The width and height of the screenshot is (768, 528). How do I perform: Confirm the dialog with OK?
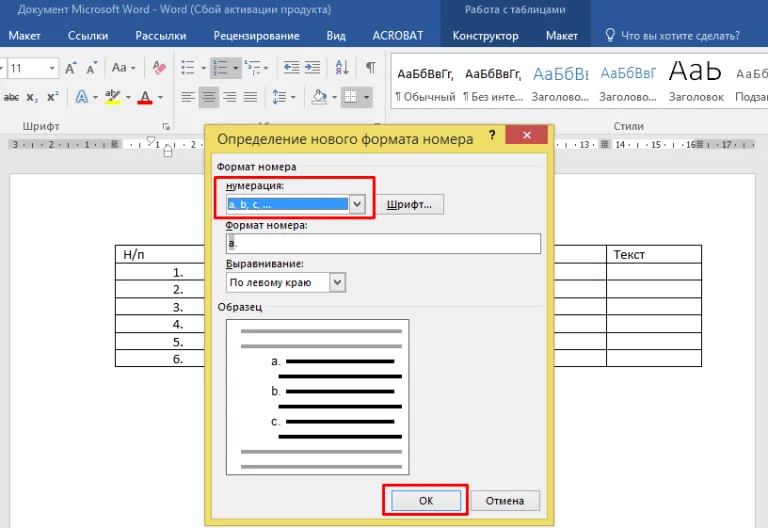point(426,501)
